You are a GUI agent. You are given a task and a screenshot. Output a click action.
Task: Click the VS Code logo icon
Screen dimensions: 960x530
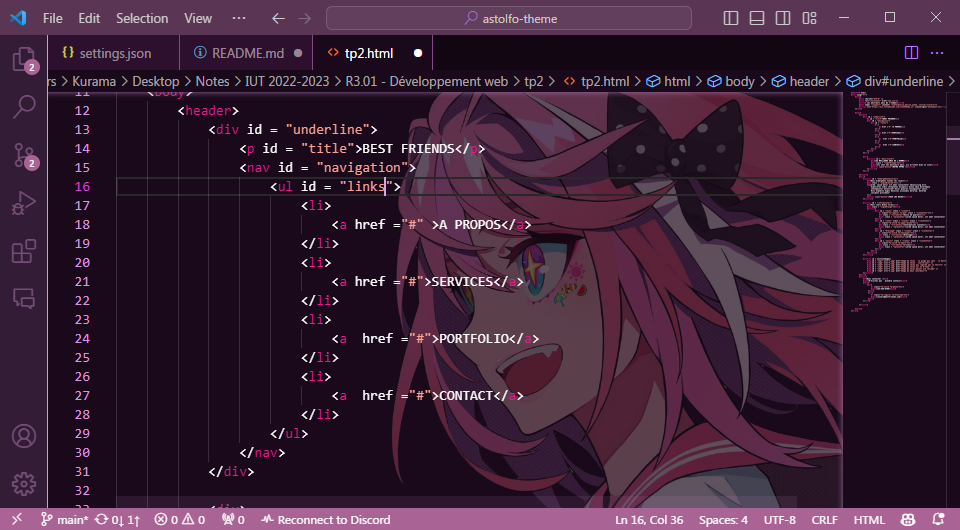(x=18, y=18)
